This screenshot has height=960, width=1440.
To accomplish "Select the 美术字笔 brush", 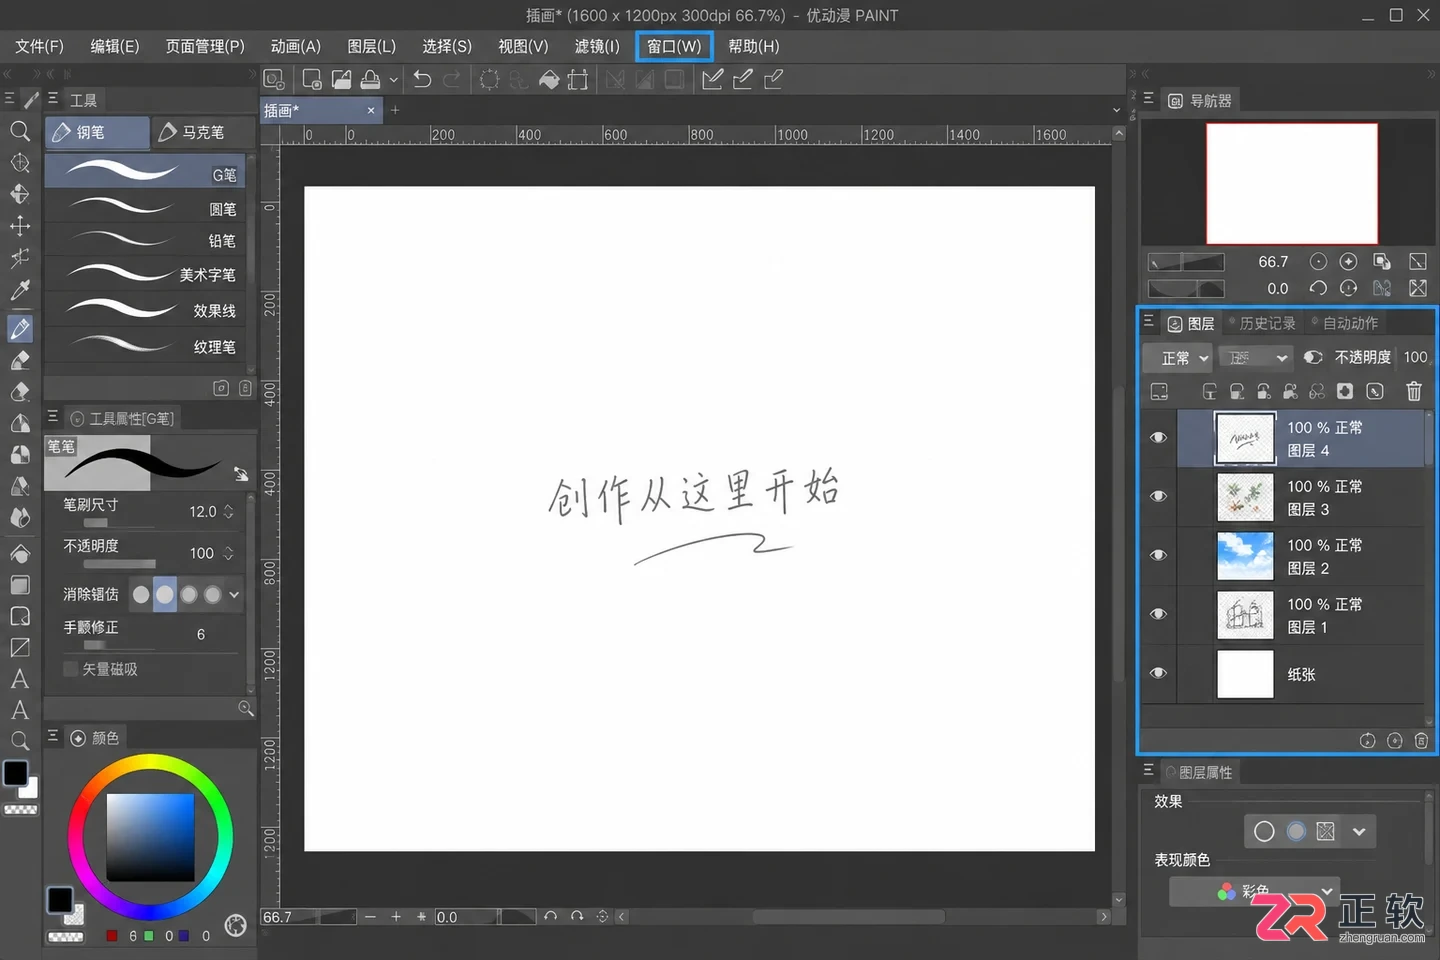I will click(145, 274).
